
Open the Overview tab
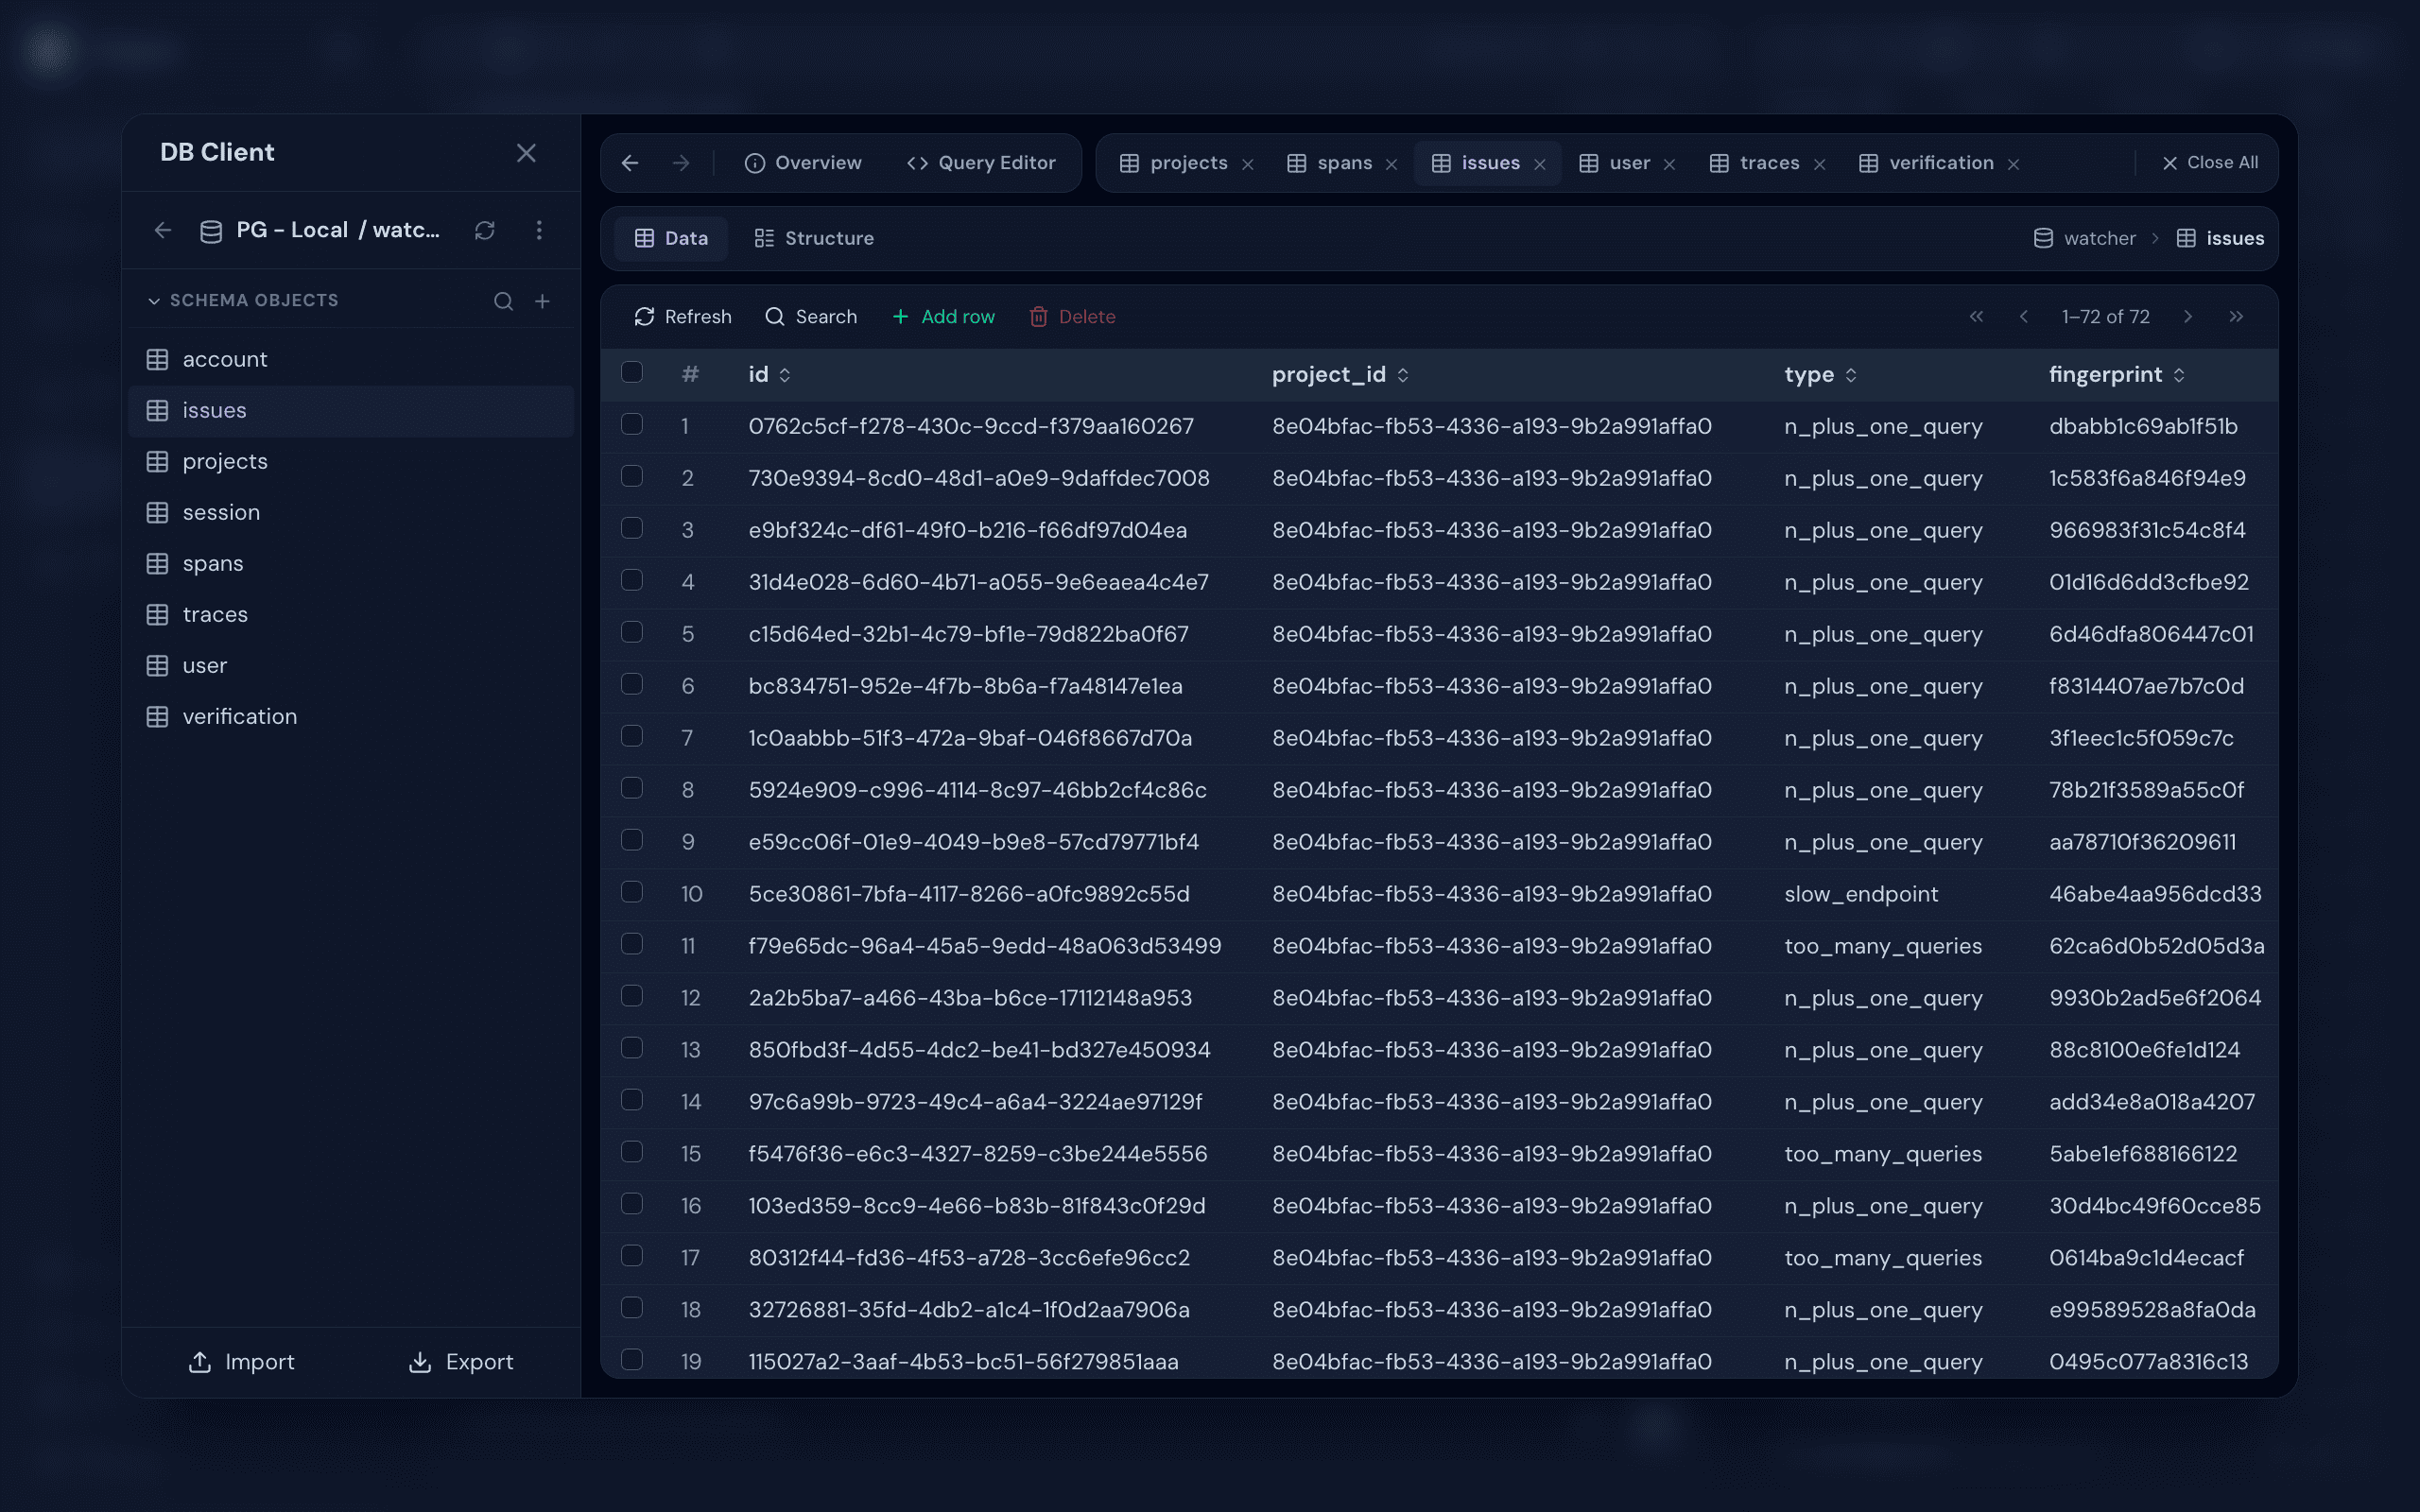803,163
